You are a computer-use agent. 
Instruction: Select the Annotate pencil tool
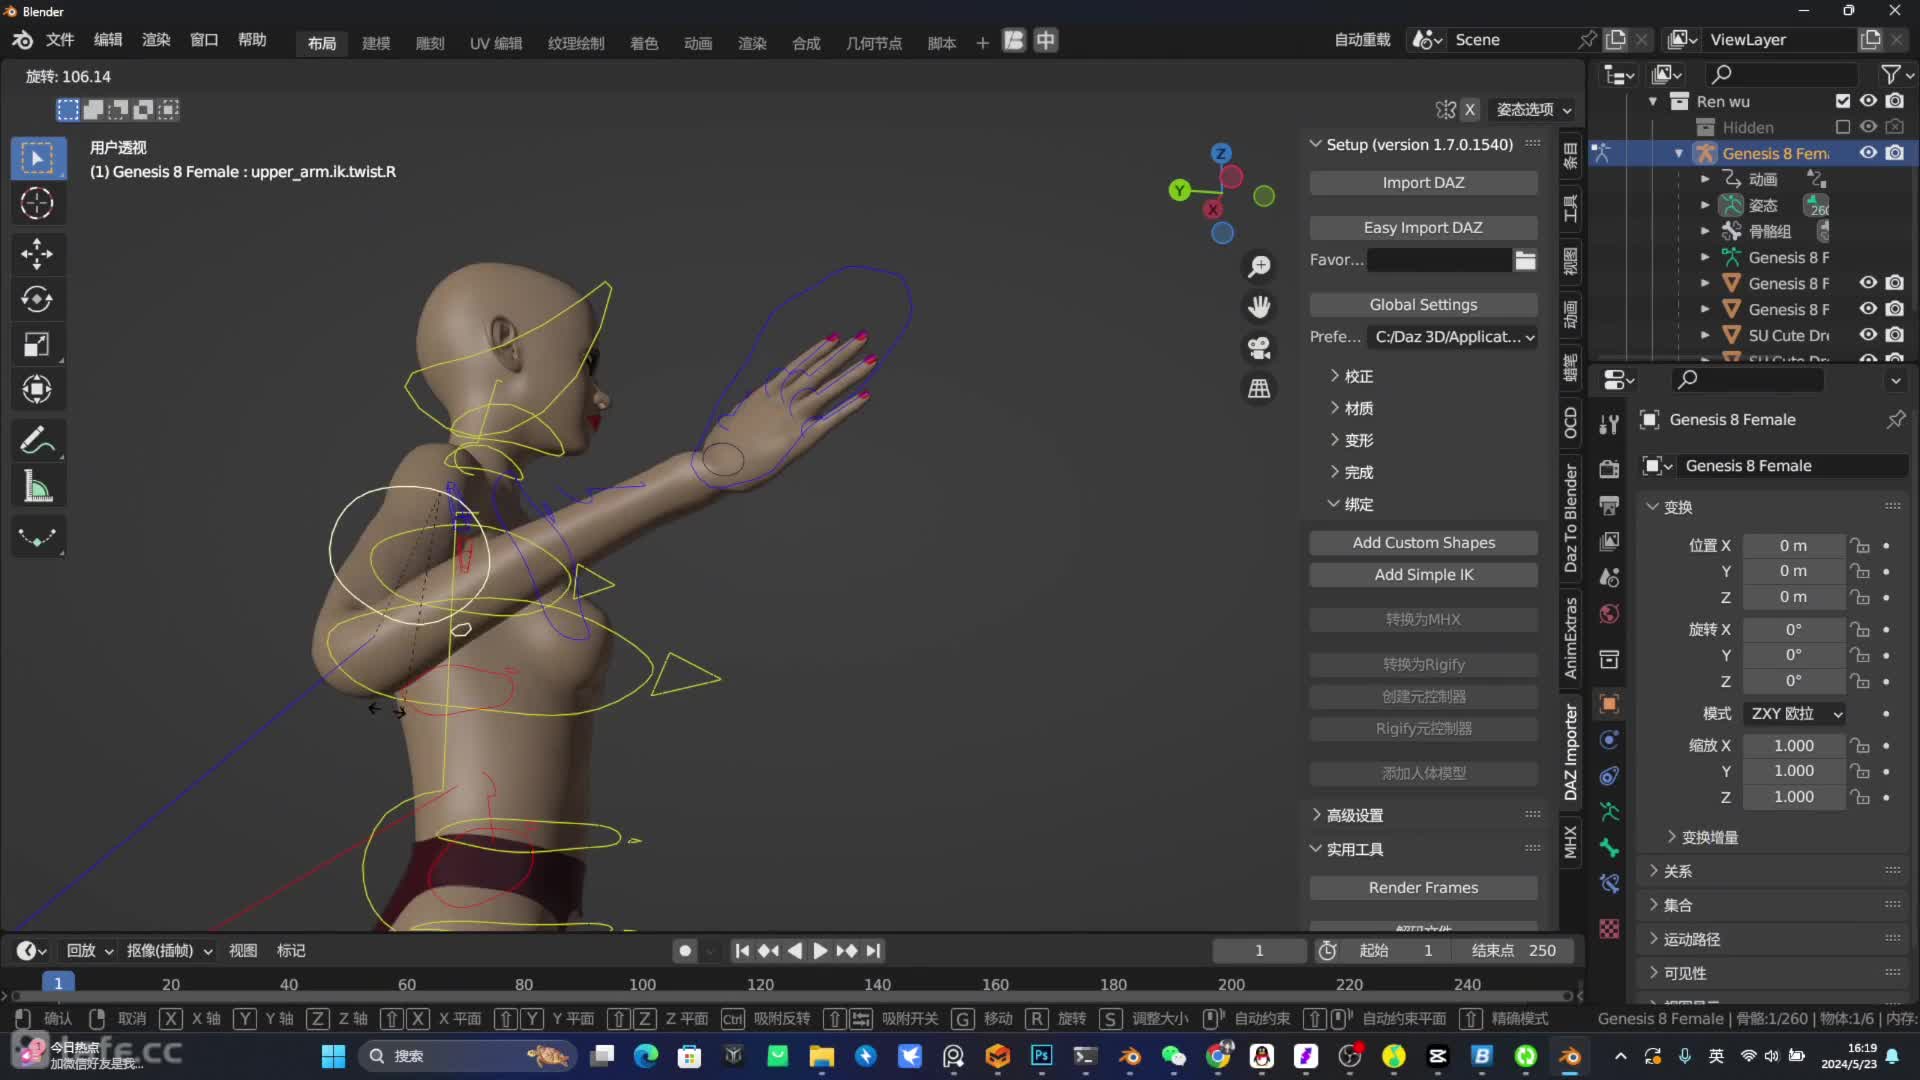[x=38, y=440]
